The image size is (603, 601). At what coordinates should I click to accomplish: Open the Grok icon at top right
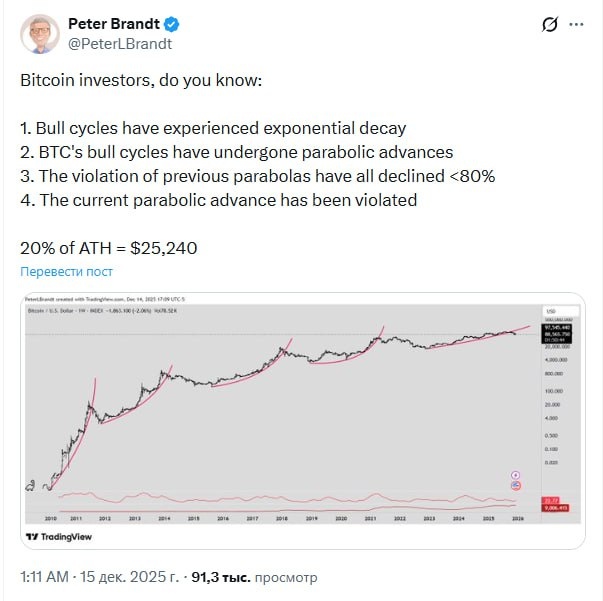549,25
